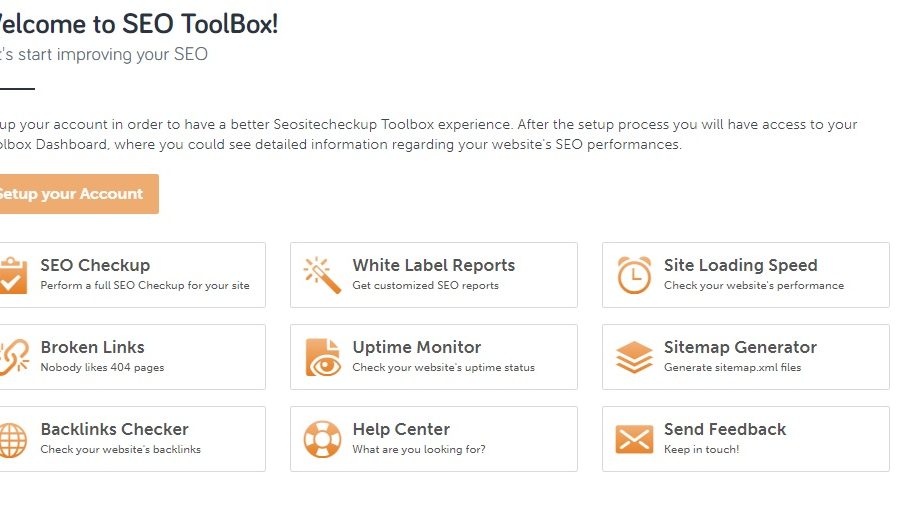Select the Site Loading Speed title

(740, 265)
